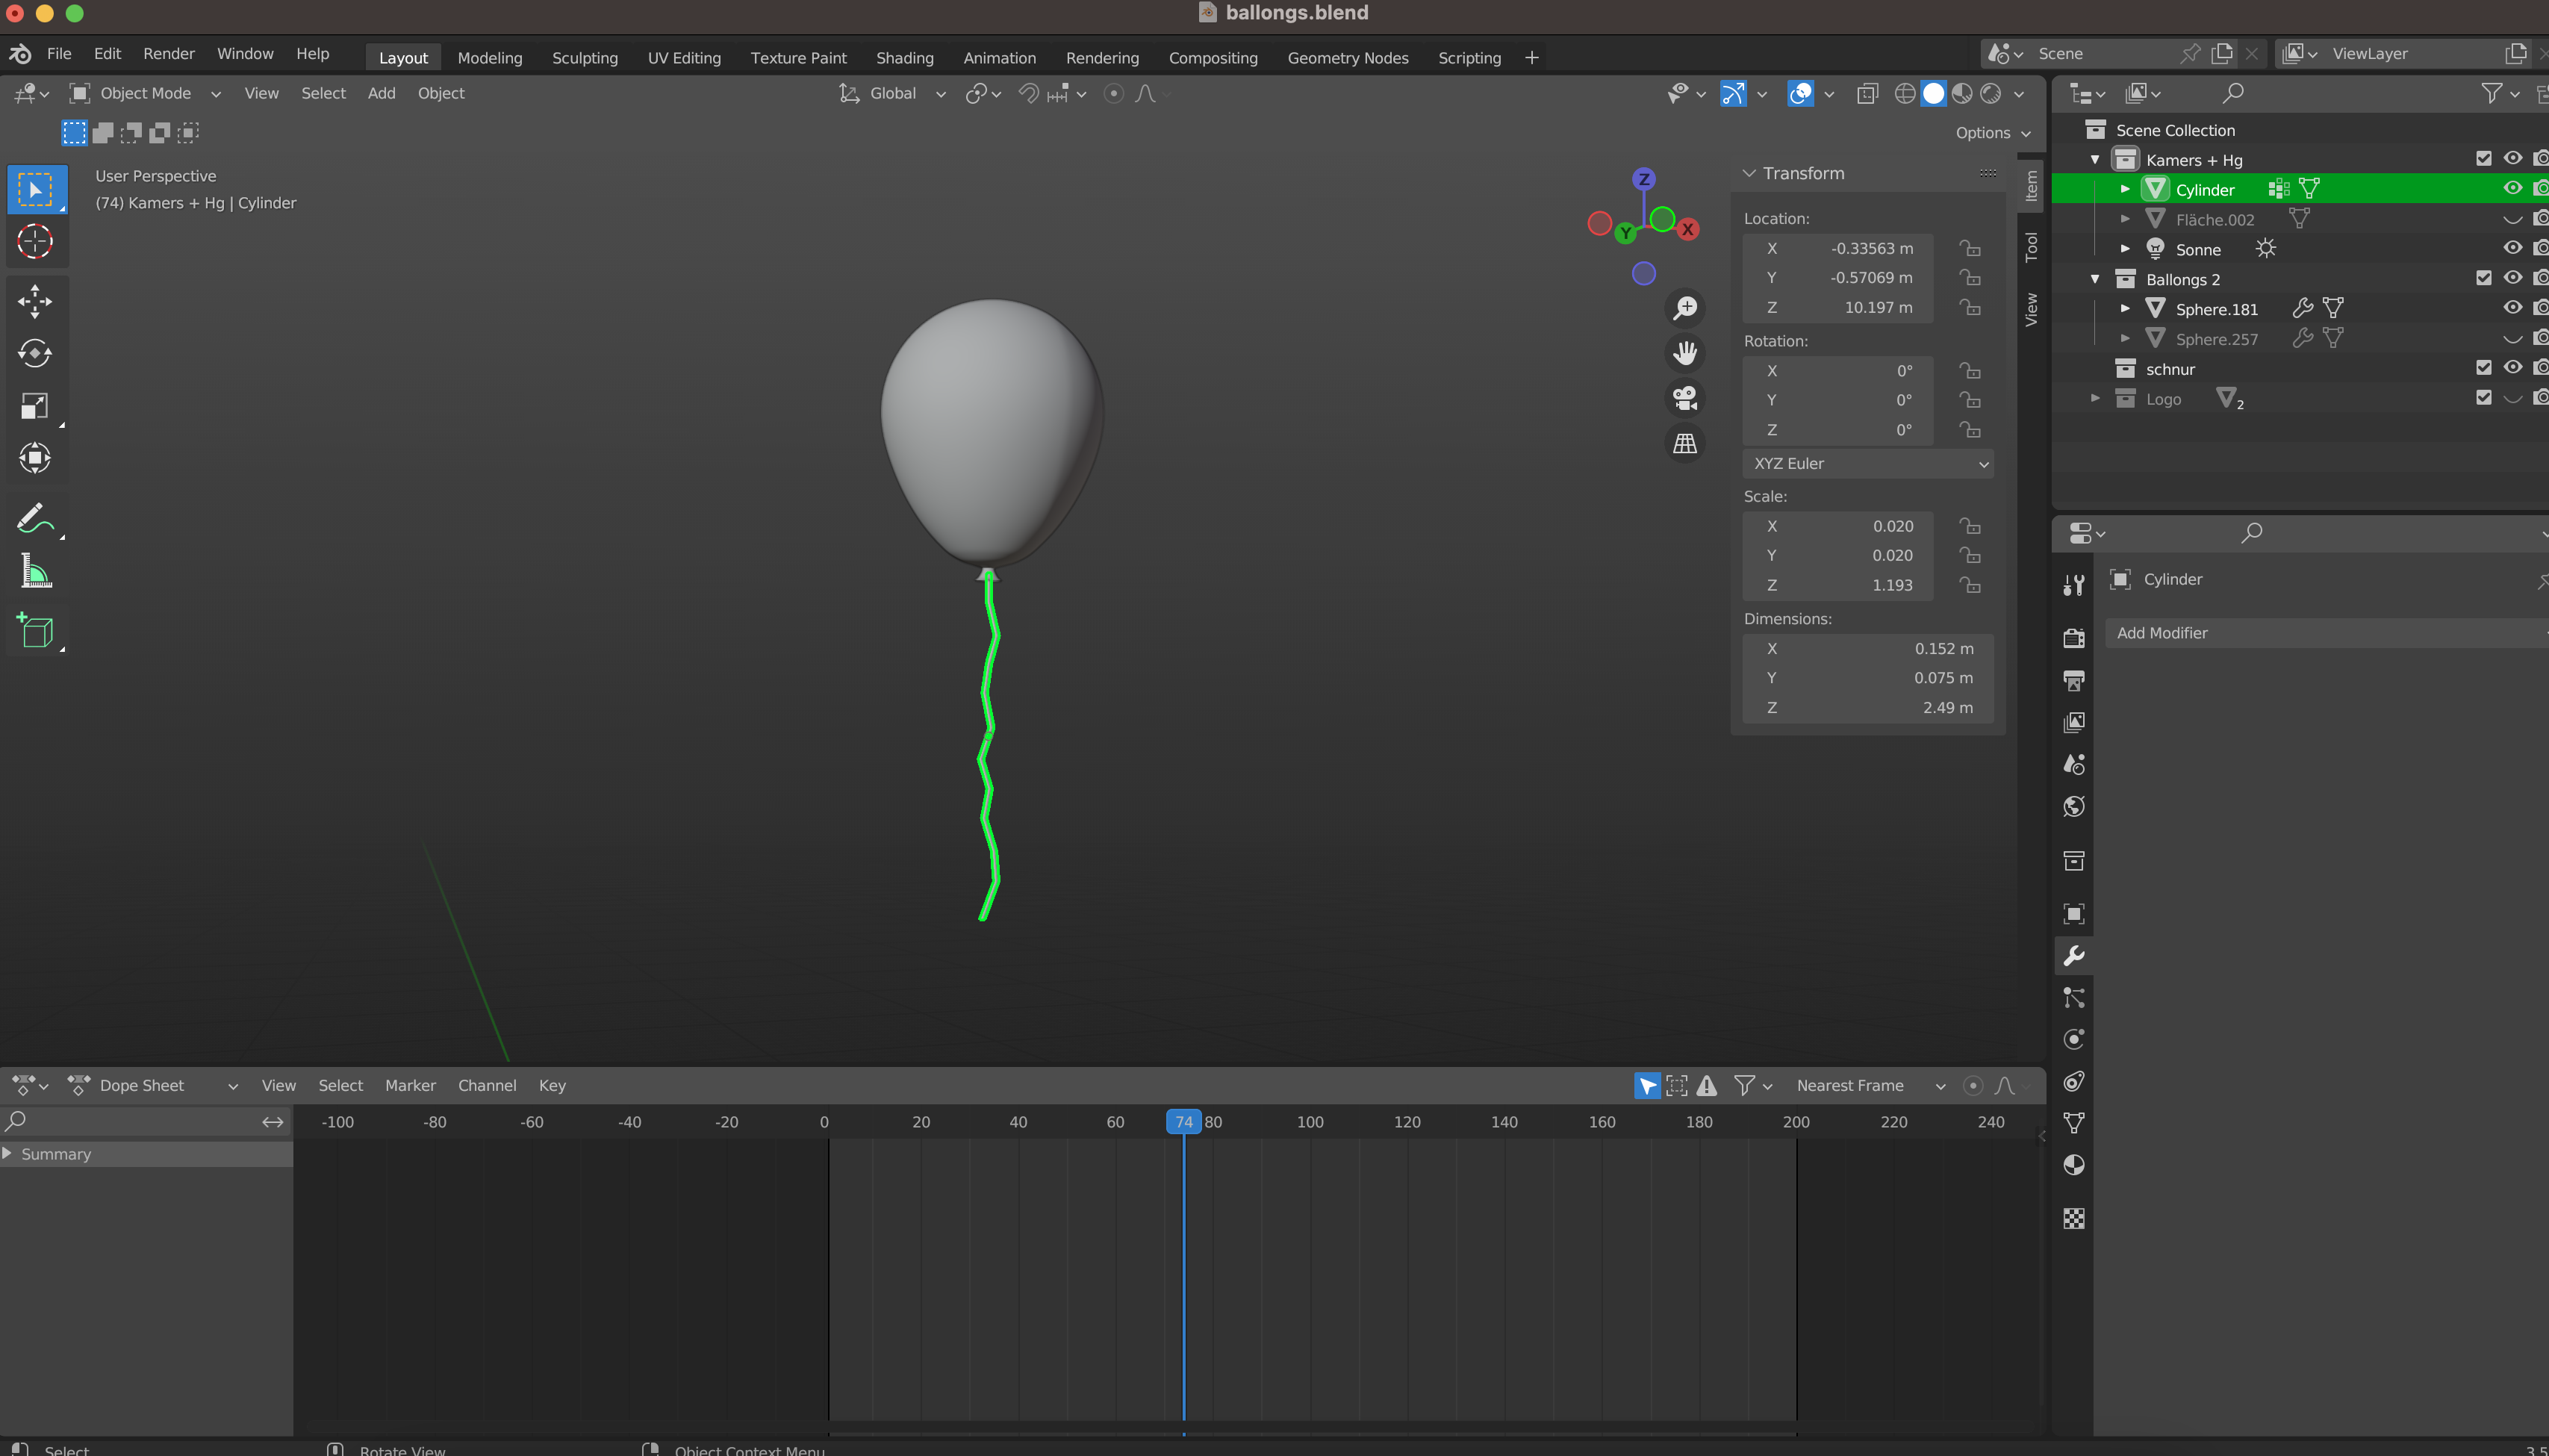Image resolution: width=2549 pixels, height=1456 pixels.
Task: Click the Z scale value field
Action: tap(1838, 585)
